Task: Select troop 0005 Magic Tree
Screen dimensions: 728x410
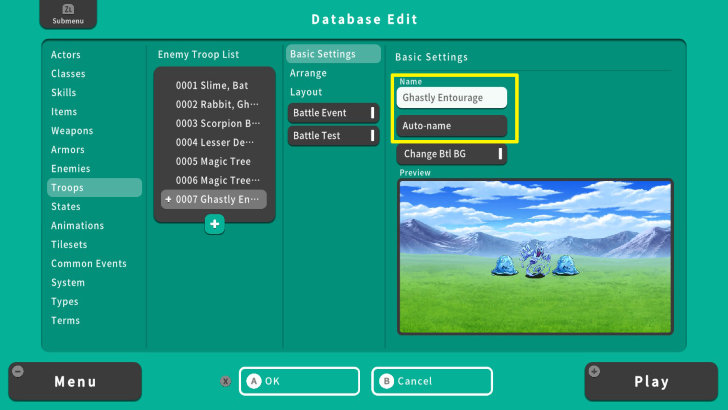Action: [x=214, y=161]
